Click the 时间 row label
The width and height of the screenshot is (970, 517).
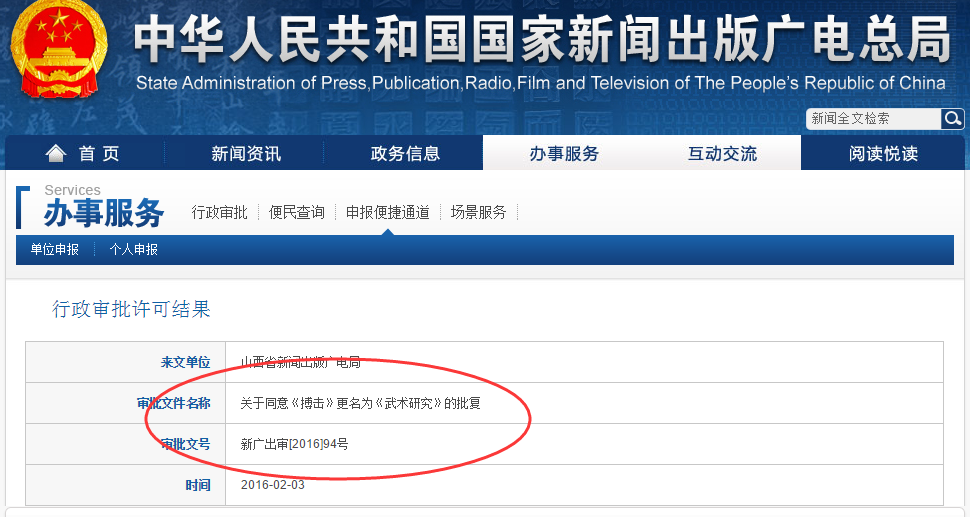click(x=198, y=485)
